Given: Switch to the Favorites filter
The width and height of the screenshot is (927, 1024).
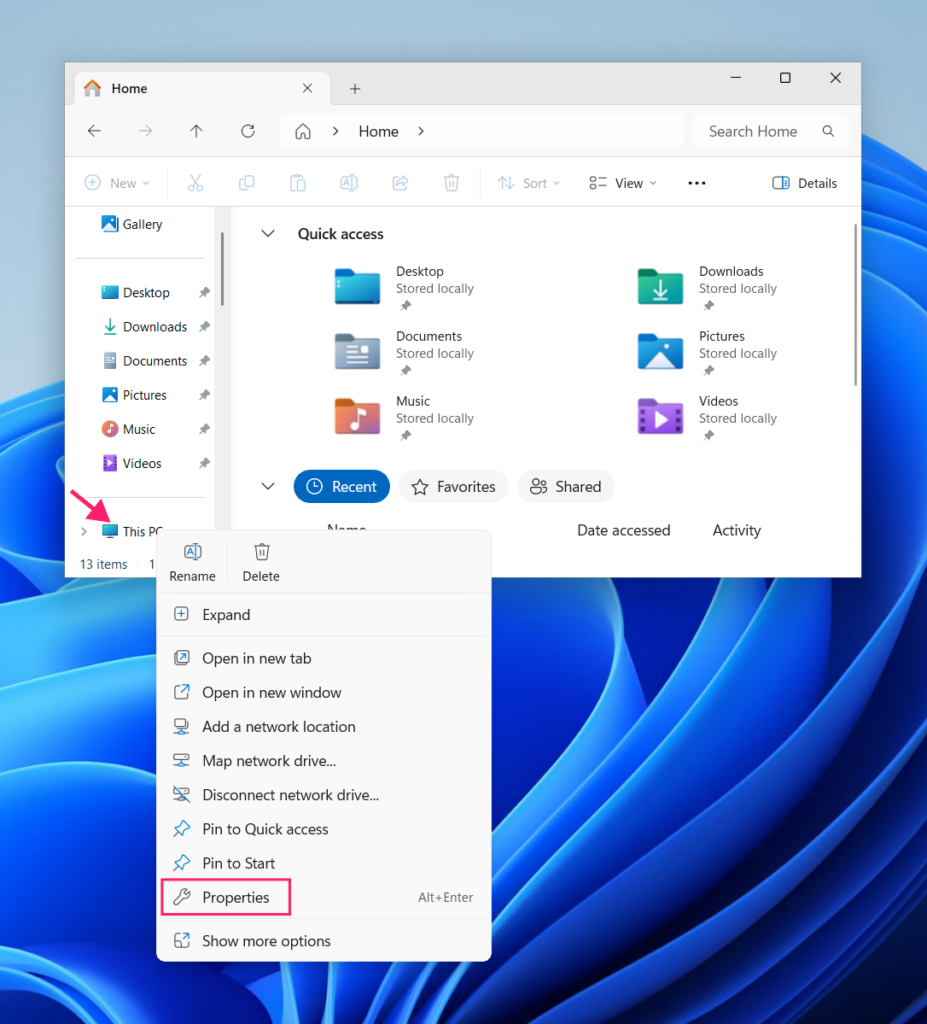Looking at the screenshot, I should [x=453, y=487].
